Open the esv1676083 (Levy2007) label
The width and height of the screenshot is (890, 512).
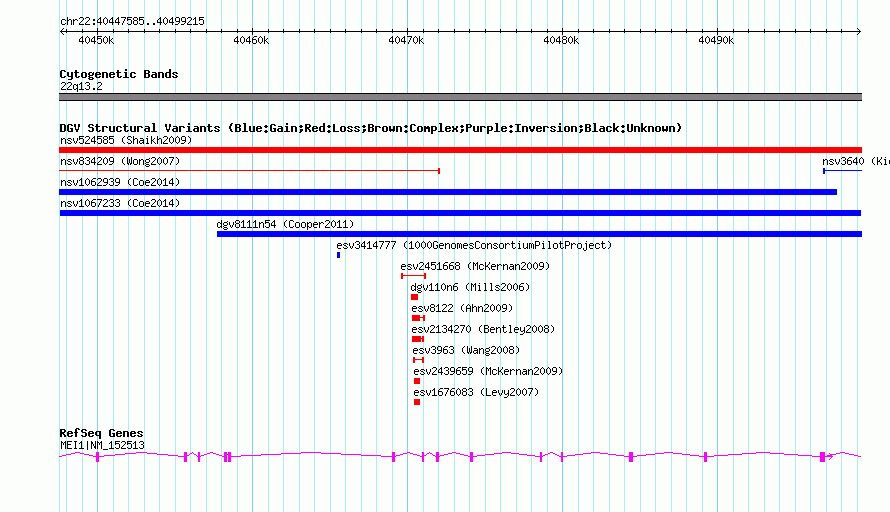pos(476,392)
